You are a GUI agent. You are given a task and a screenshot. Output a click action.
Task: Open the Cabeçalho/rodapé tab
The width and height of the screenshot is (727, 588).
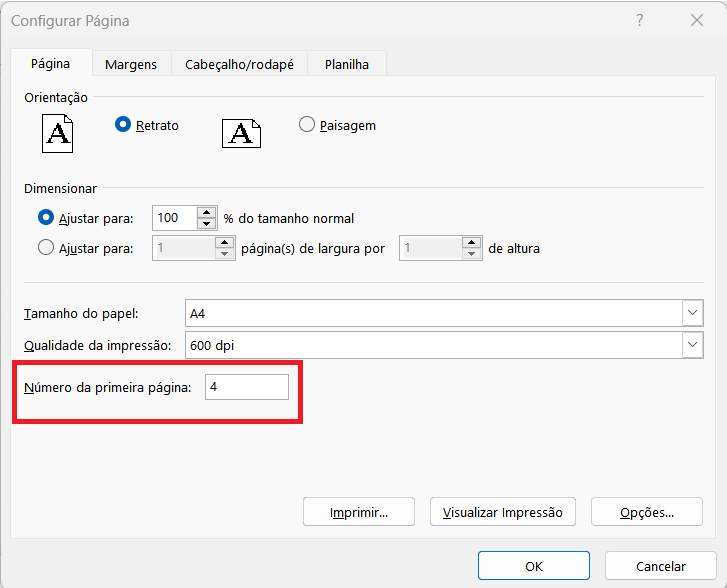(x=239, y=64)
